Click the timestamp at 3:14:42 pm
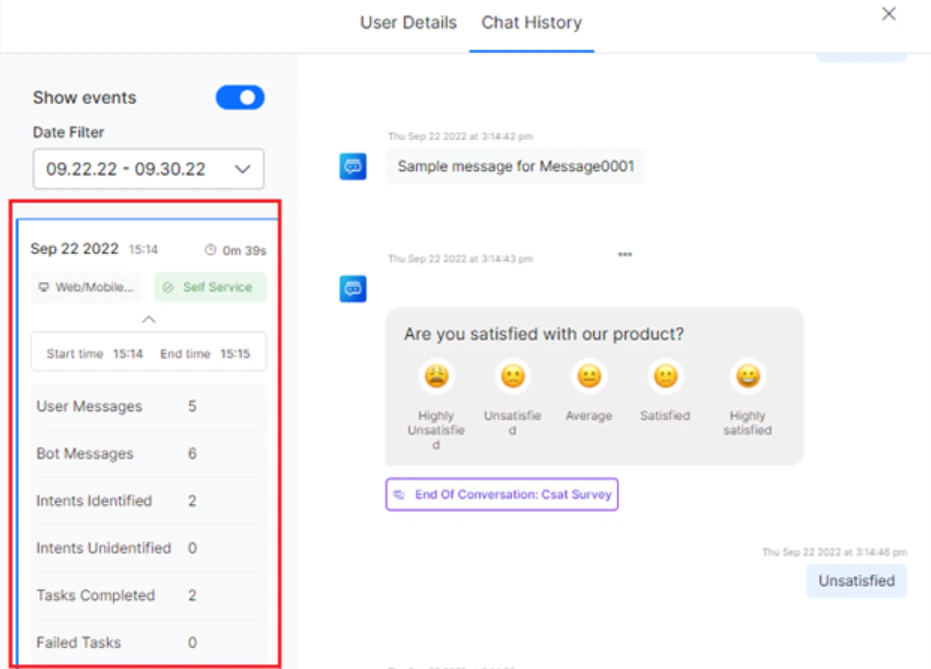Image resolution: width=931 pixels, height=669 pixels. (460, 137)
